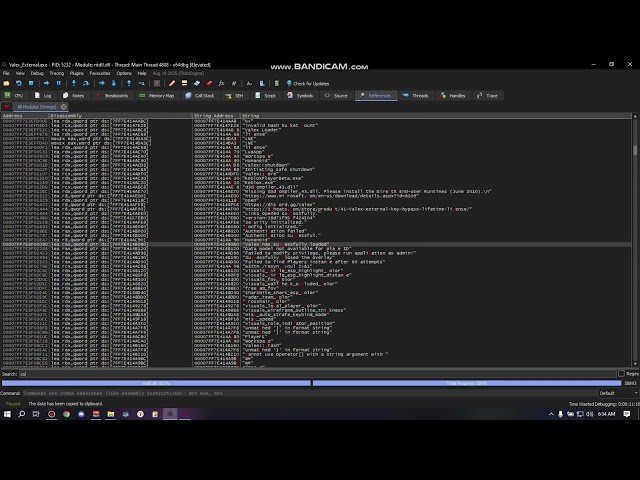Image resolution: width=640 pixels, height=480 pixels.
Task: Click the Trace Into icon
Action: point(102,83)
